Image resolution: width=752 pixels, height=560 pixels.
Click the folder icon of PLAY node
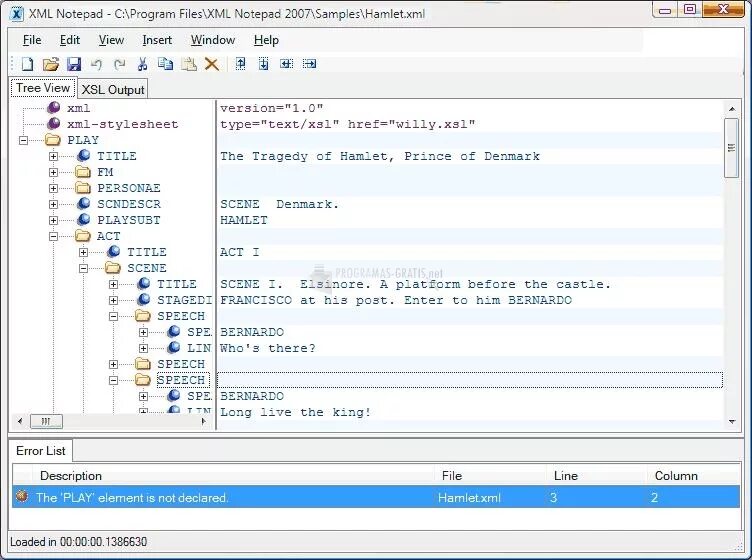53,140
